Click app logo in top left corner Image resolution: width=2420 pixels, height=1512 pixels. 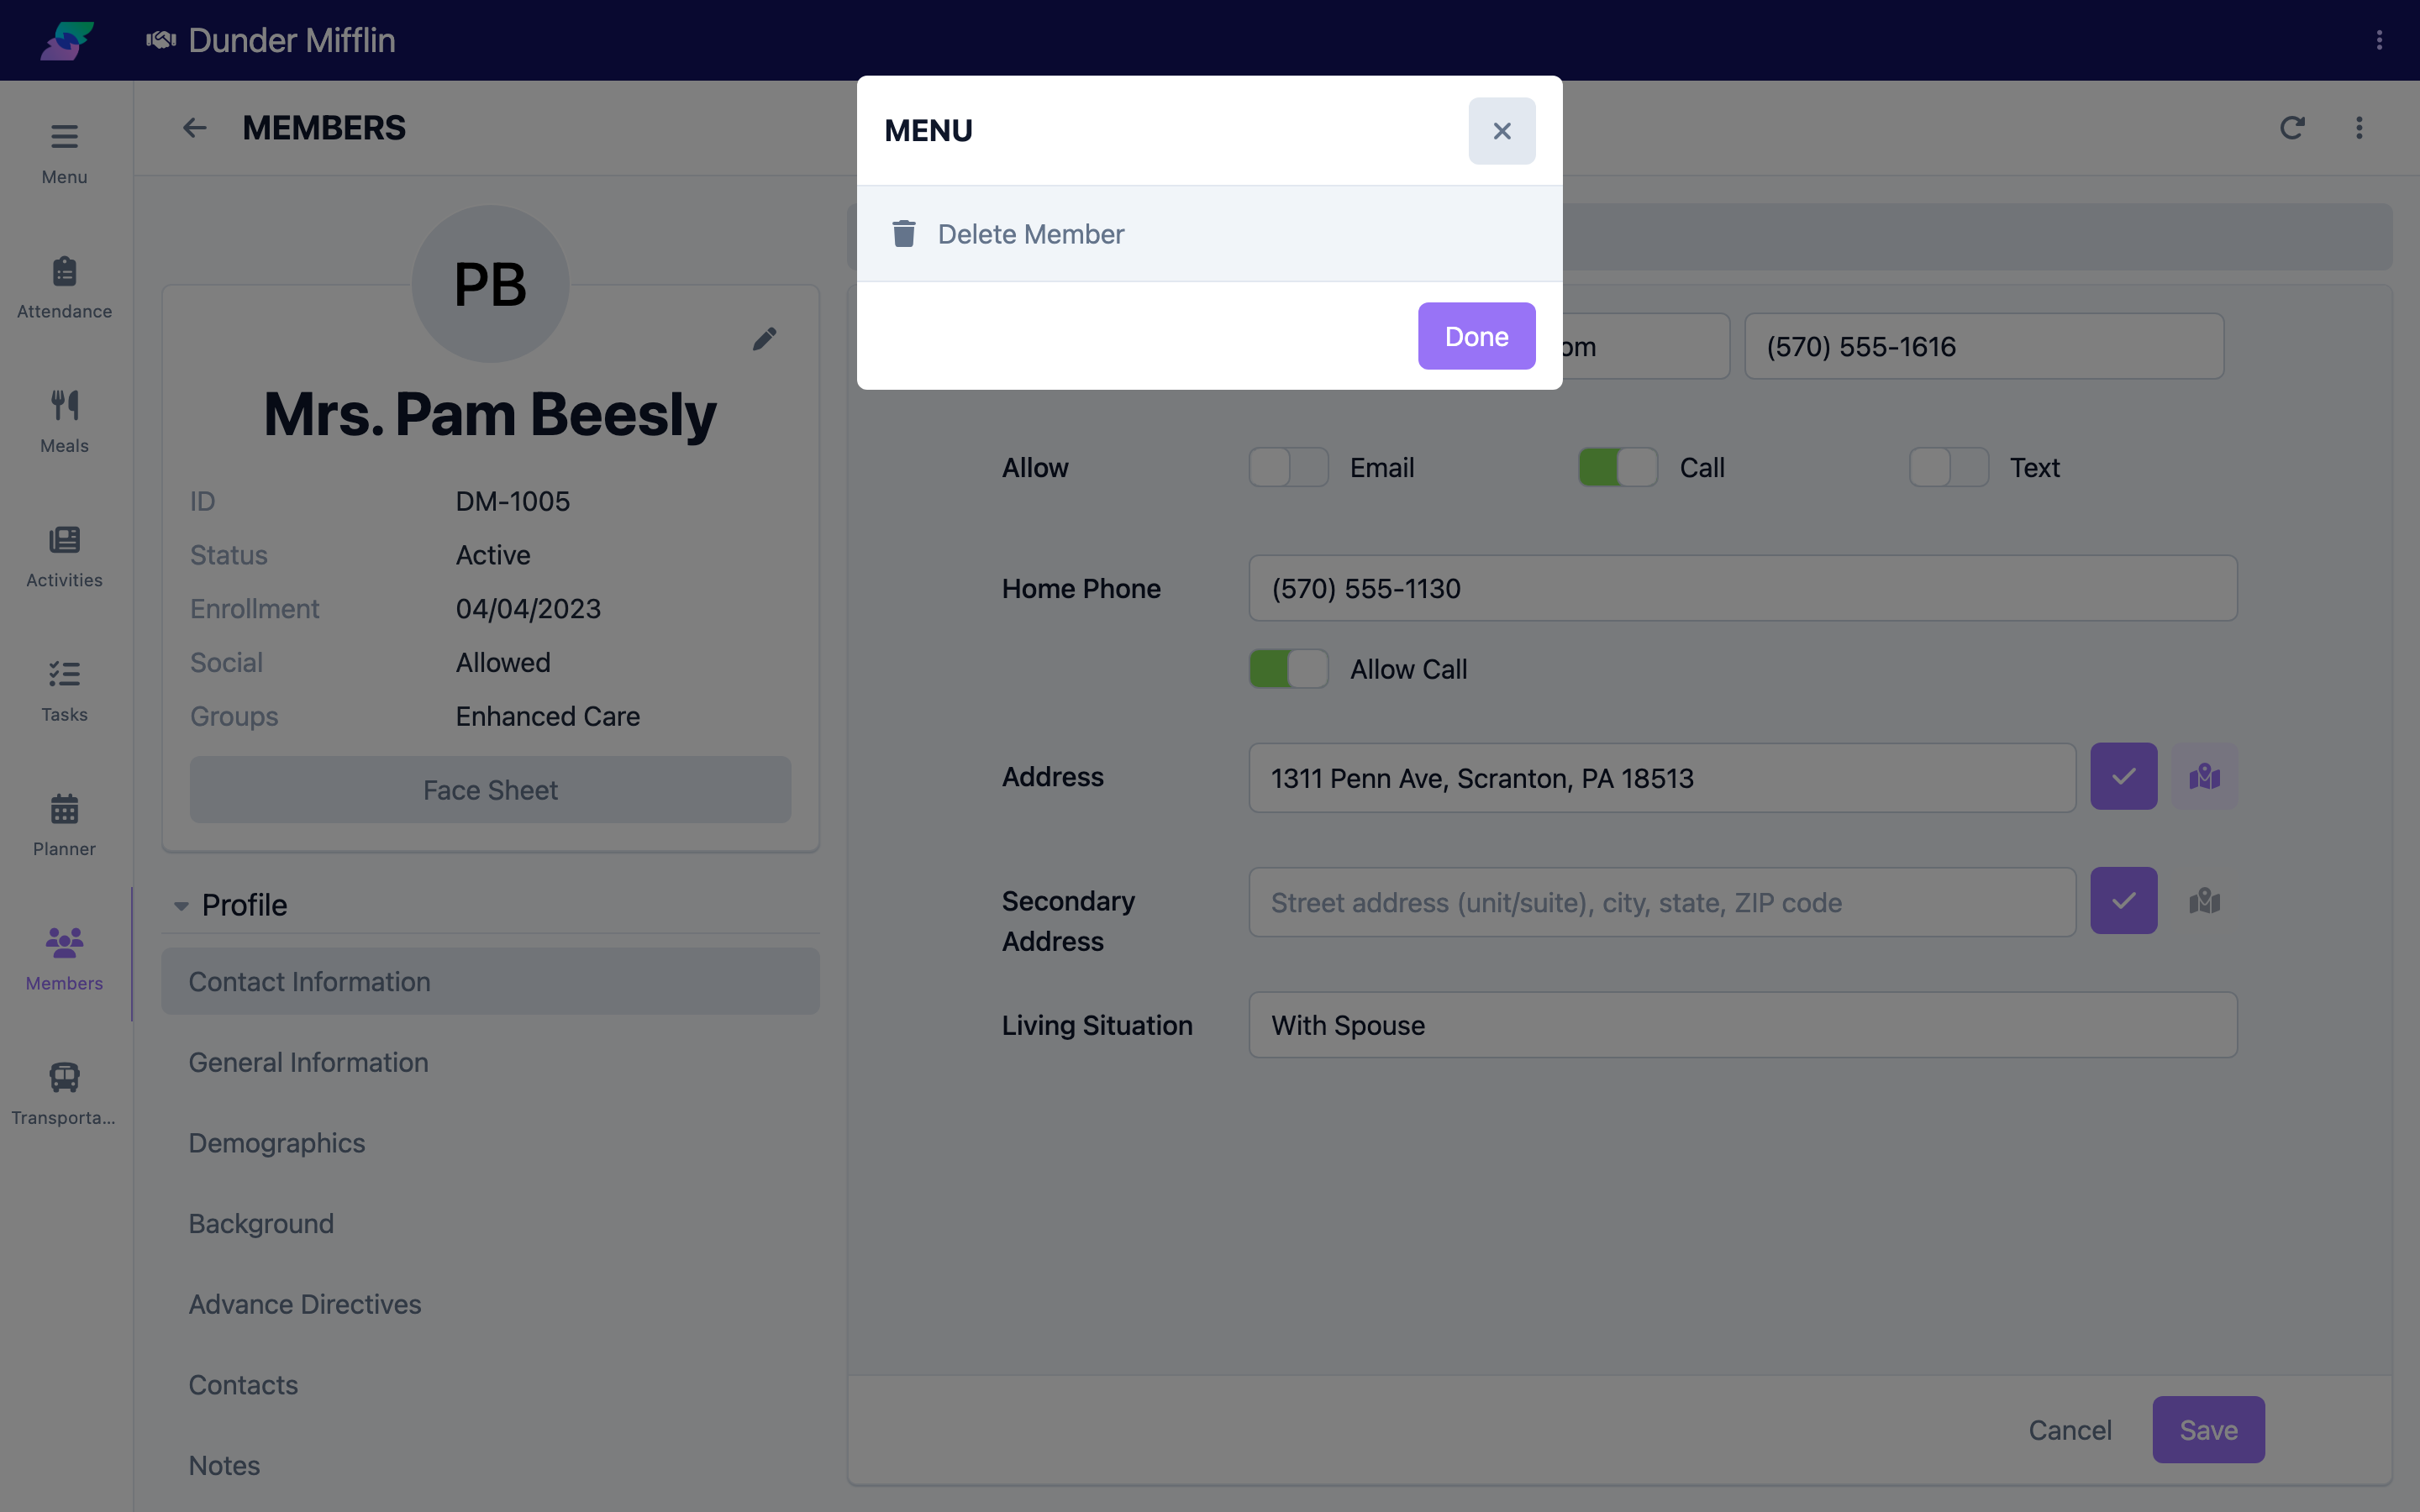point(67,40)
